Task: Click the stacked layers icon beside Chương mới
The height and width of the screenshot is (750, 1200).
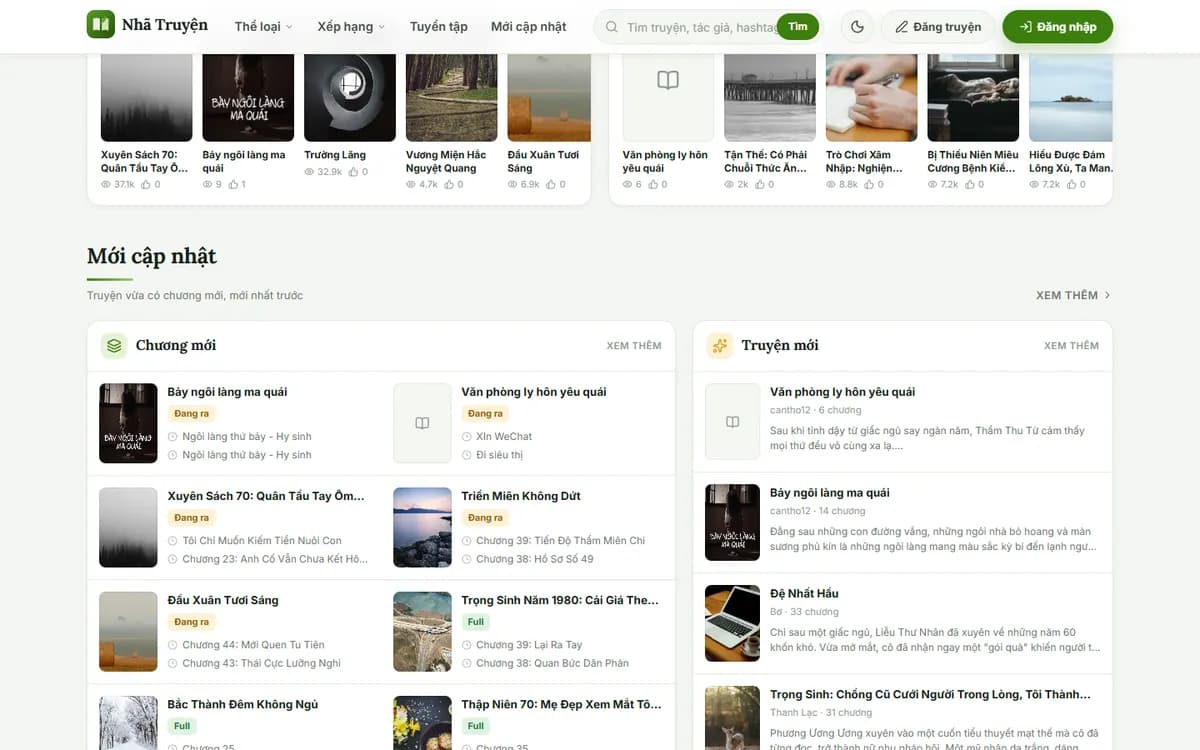Action: (x=114, y=345)
